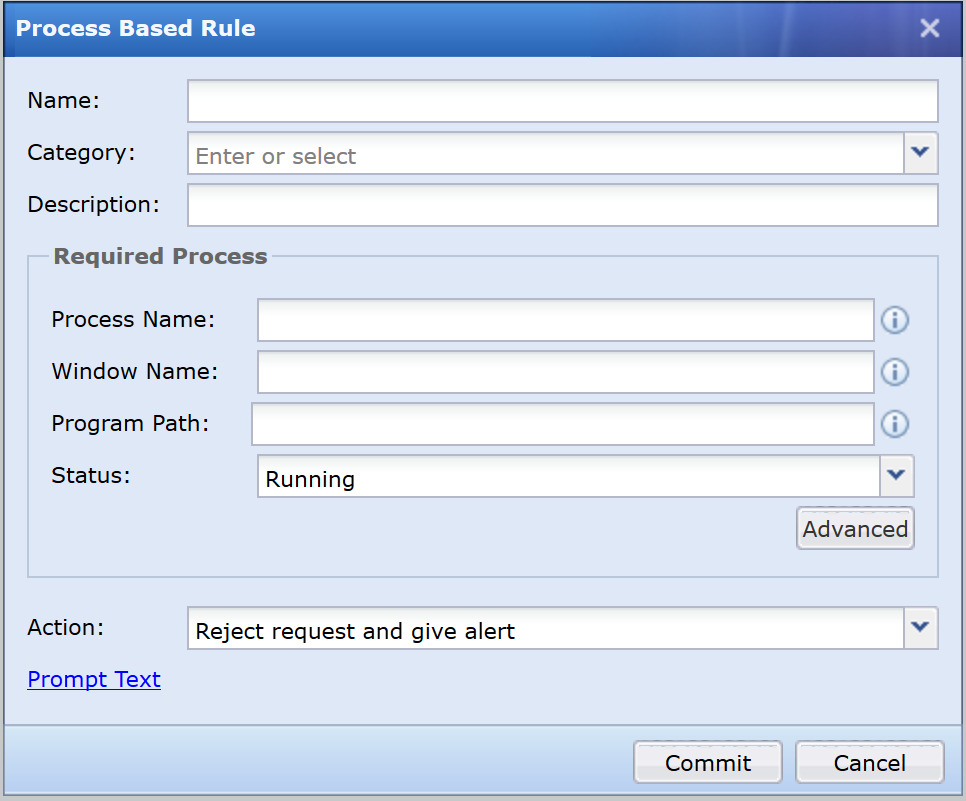
Task: Commit the process based rule
Action: tap(708, 762)
